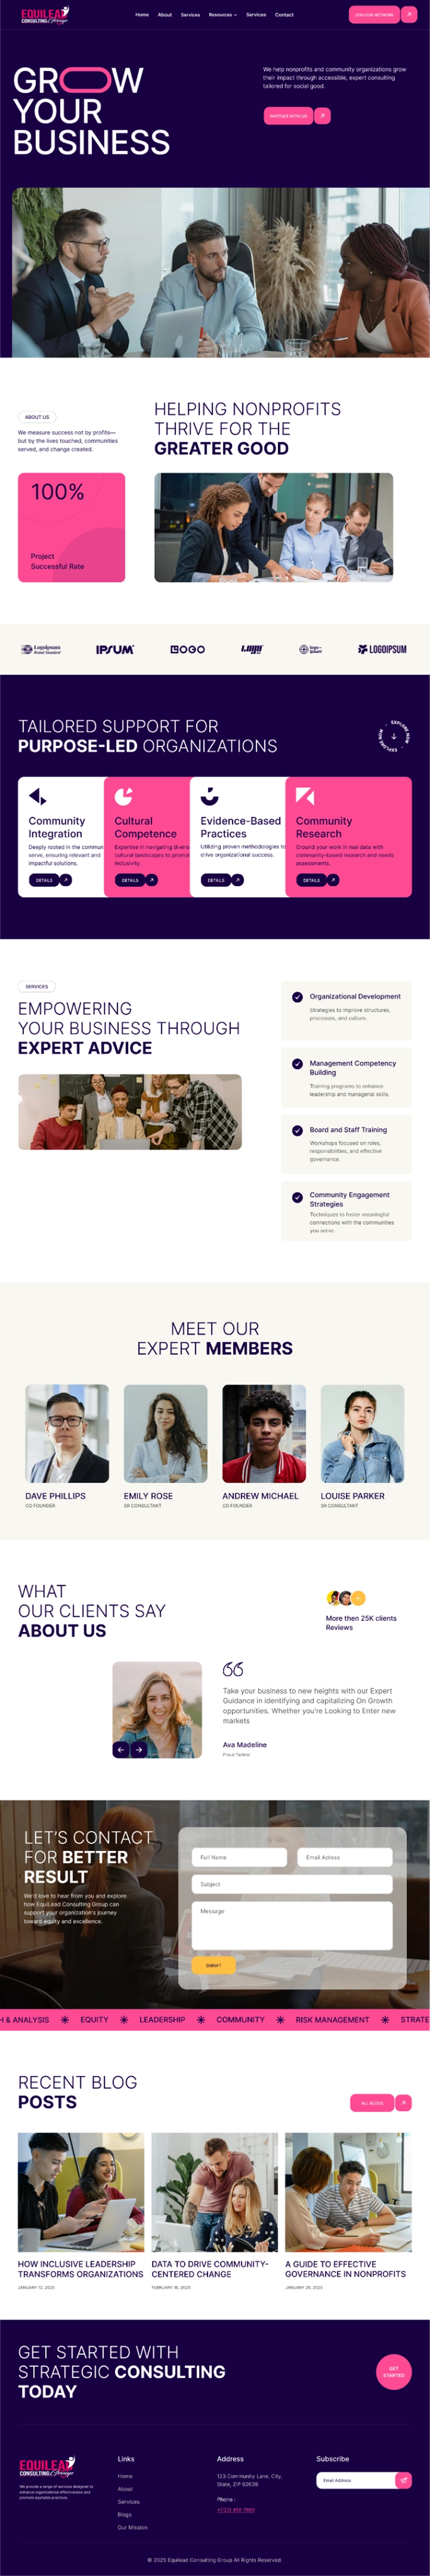Click arrow icon next to Partner With Us

[x=322, y=116]
